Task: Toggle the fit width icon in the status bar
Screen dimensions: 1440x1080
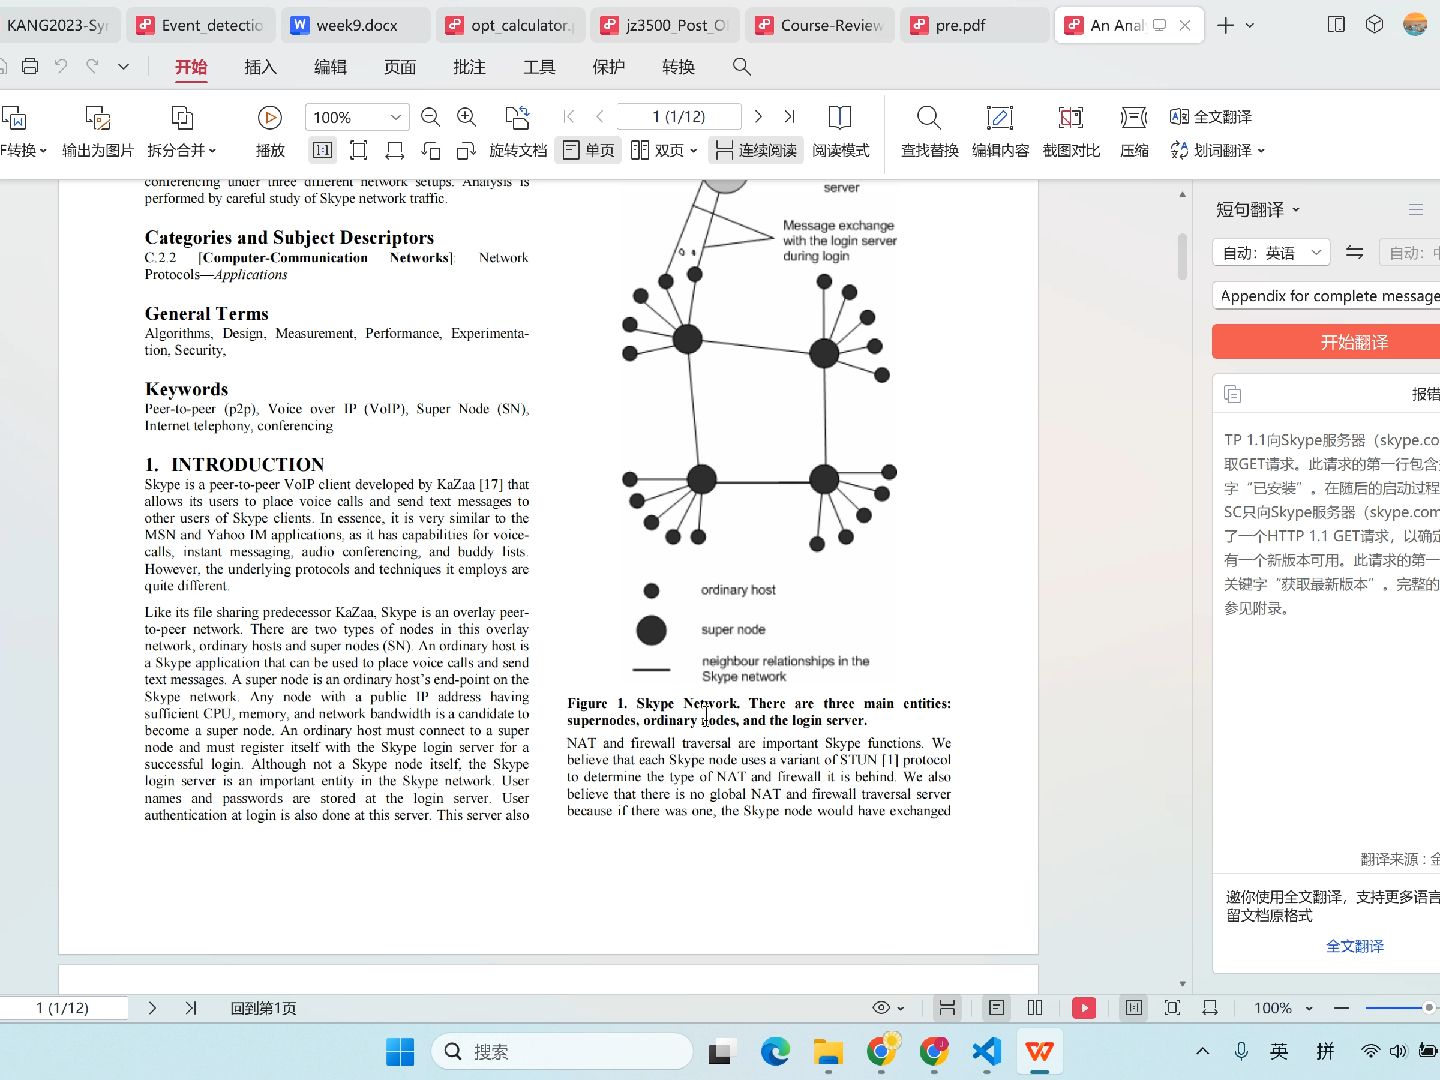Action: coord(1210,1008)
